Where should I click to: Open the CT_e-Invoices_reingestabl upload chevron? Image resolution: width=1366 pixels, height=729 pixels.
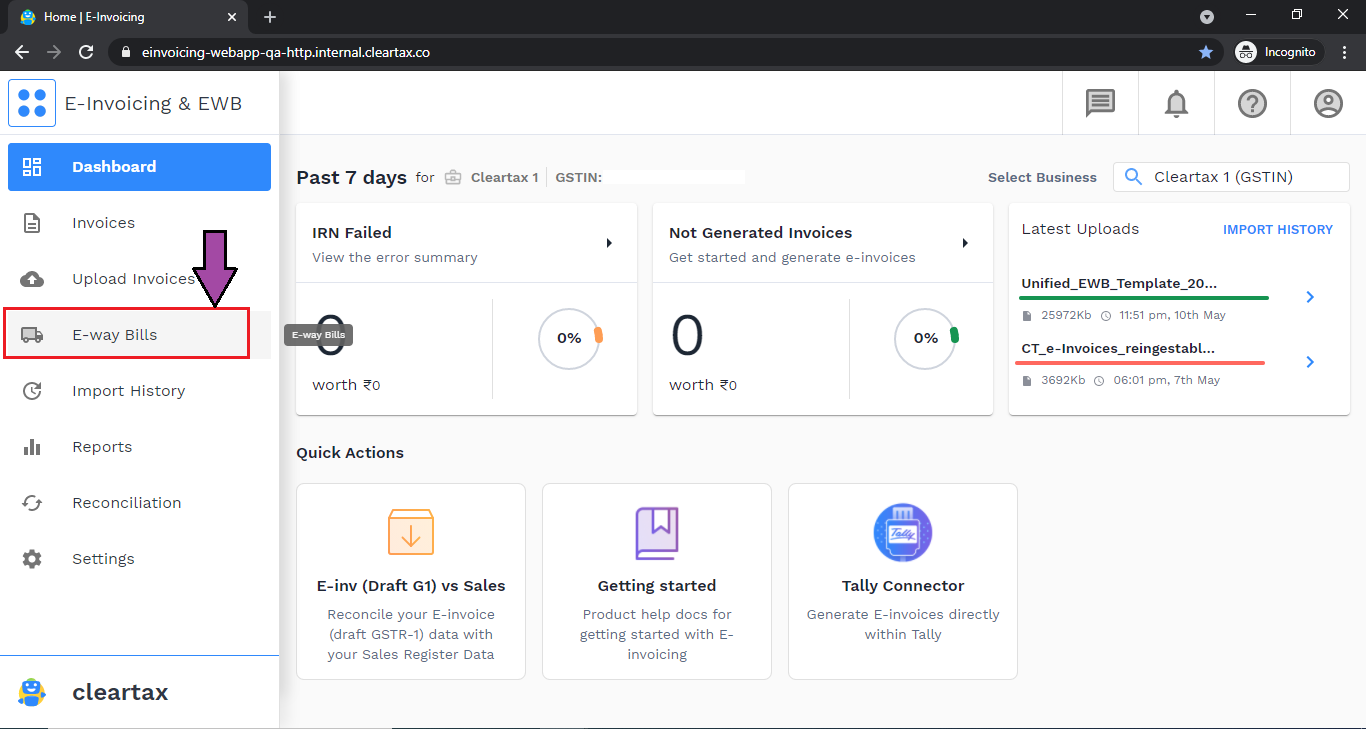pos(1310,362)
